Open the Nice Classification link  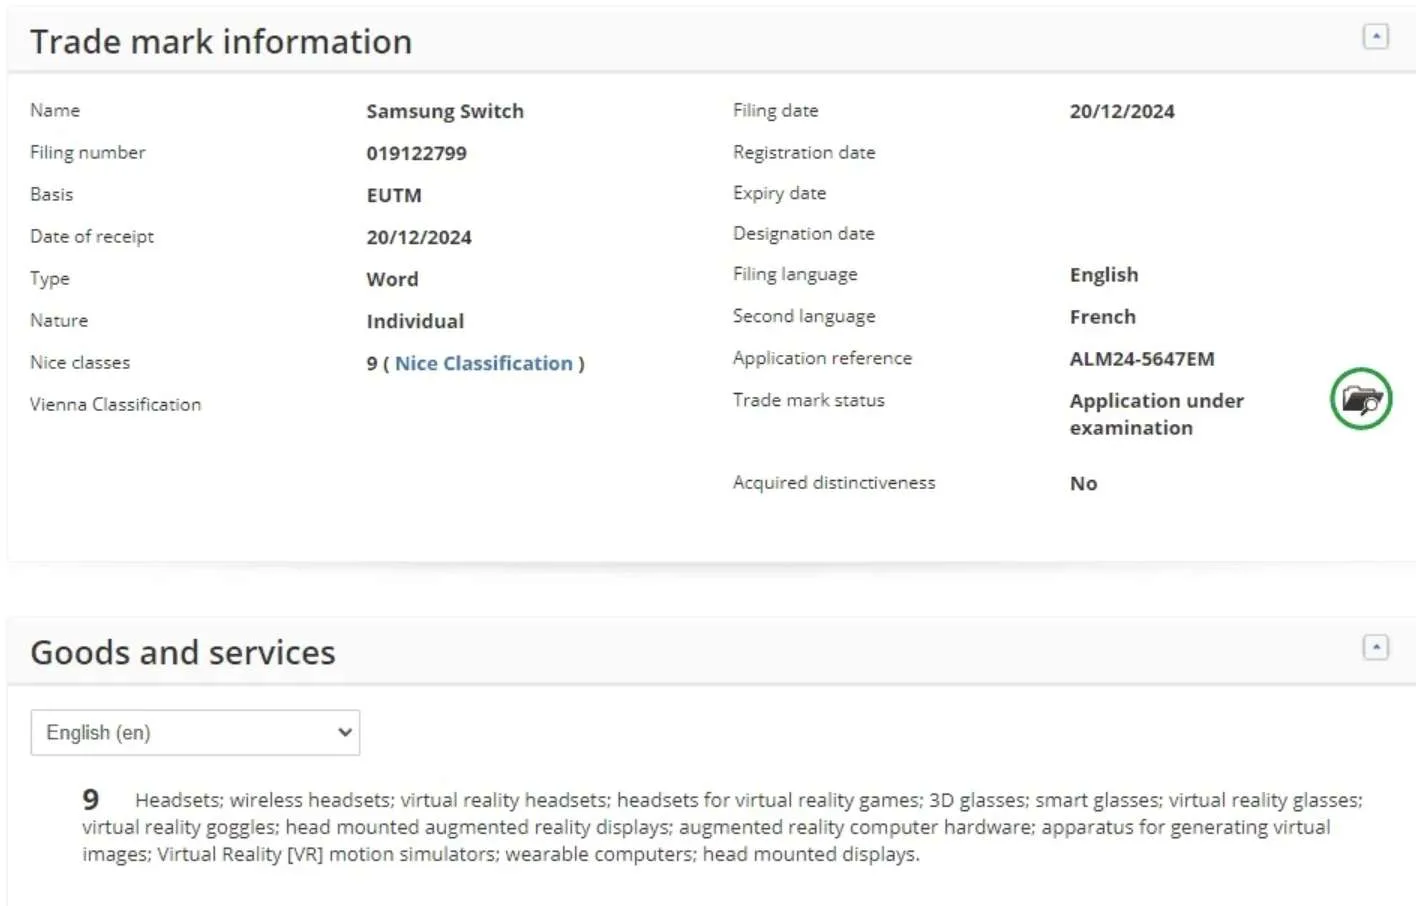[x=484, y=363]
